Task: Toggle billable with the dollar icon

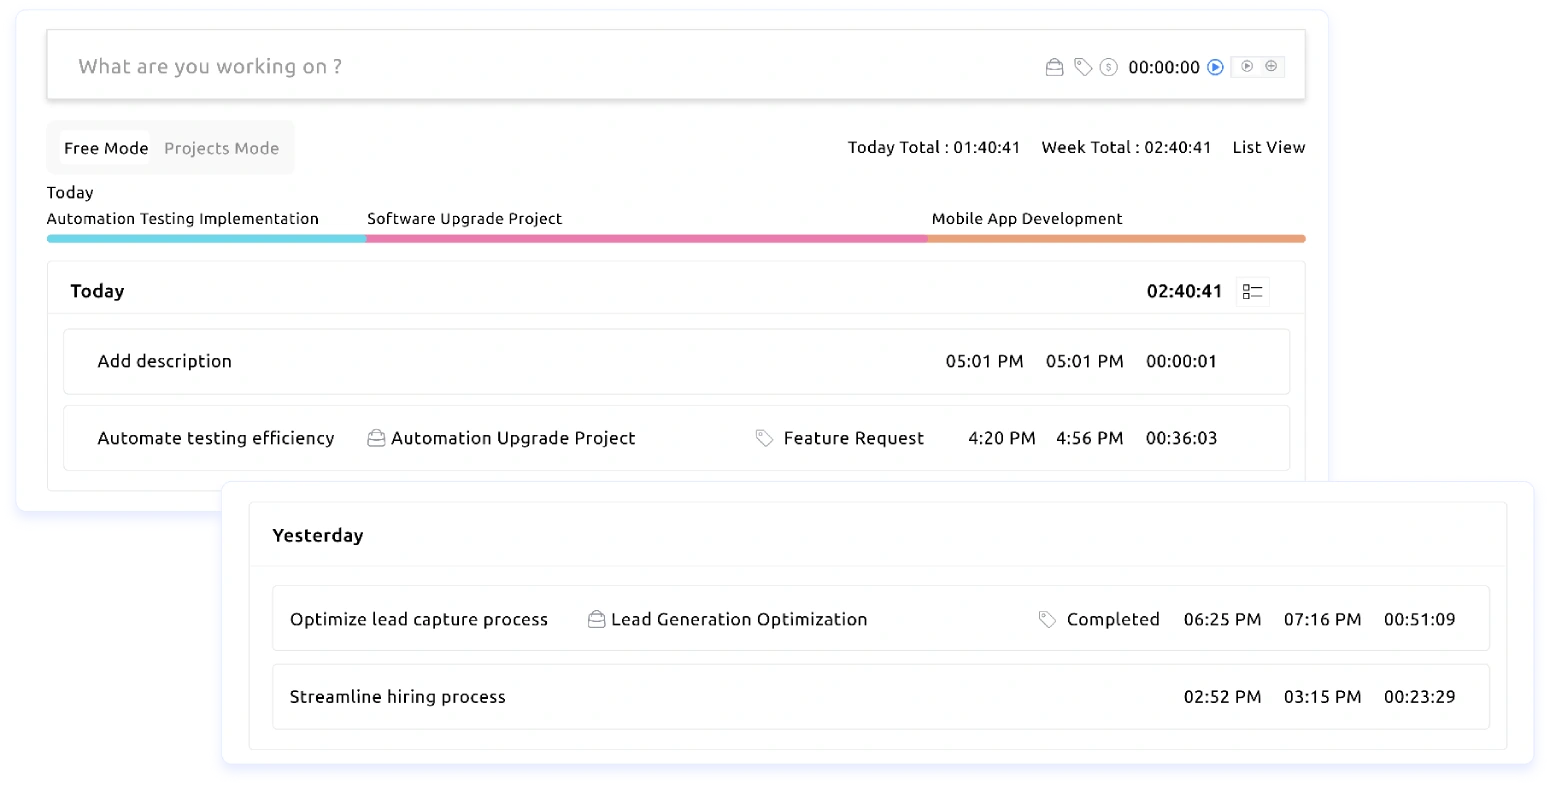Action: click(x=1108, y=66)
